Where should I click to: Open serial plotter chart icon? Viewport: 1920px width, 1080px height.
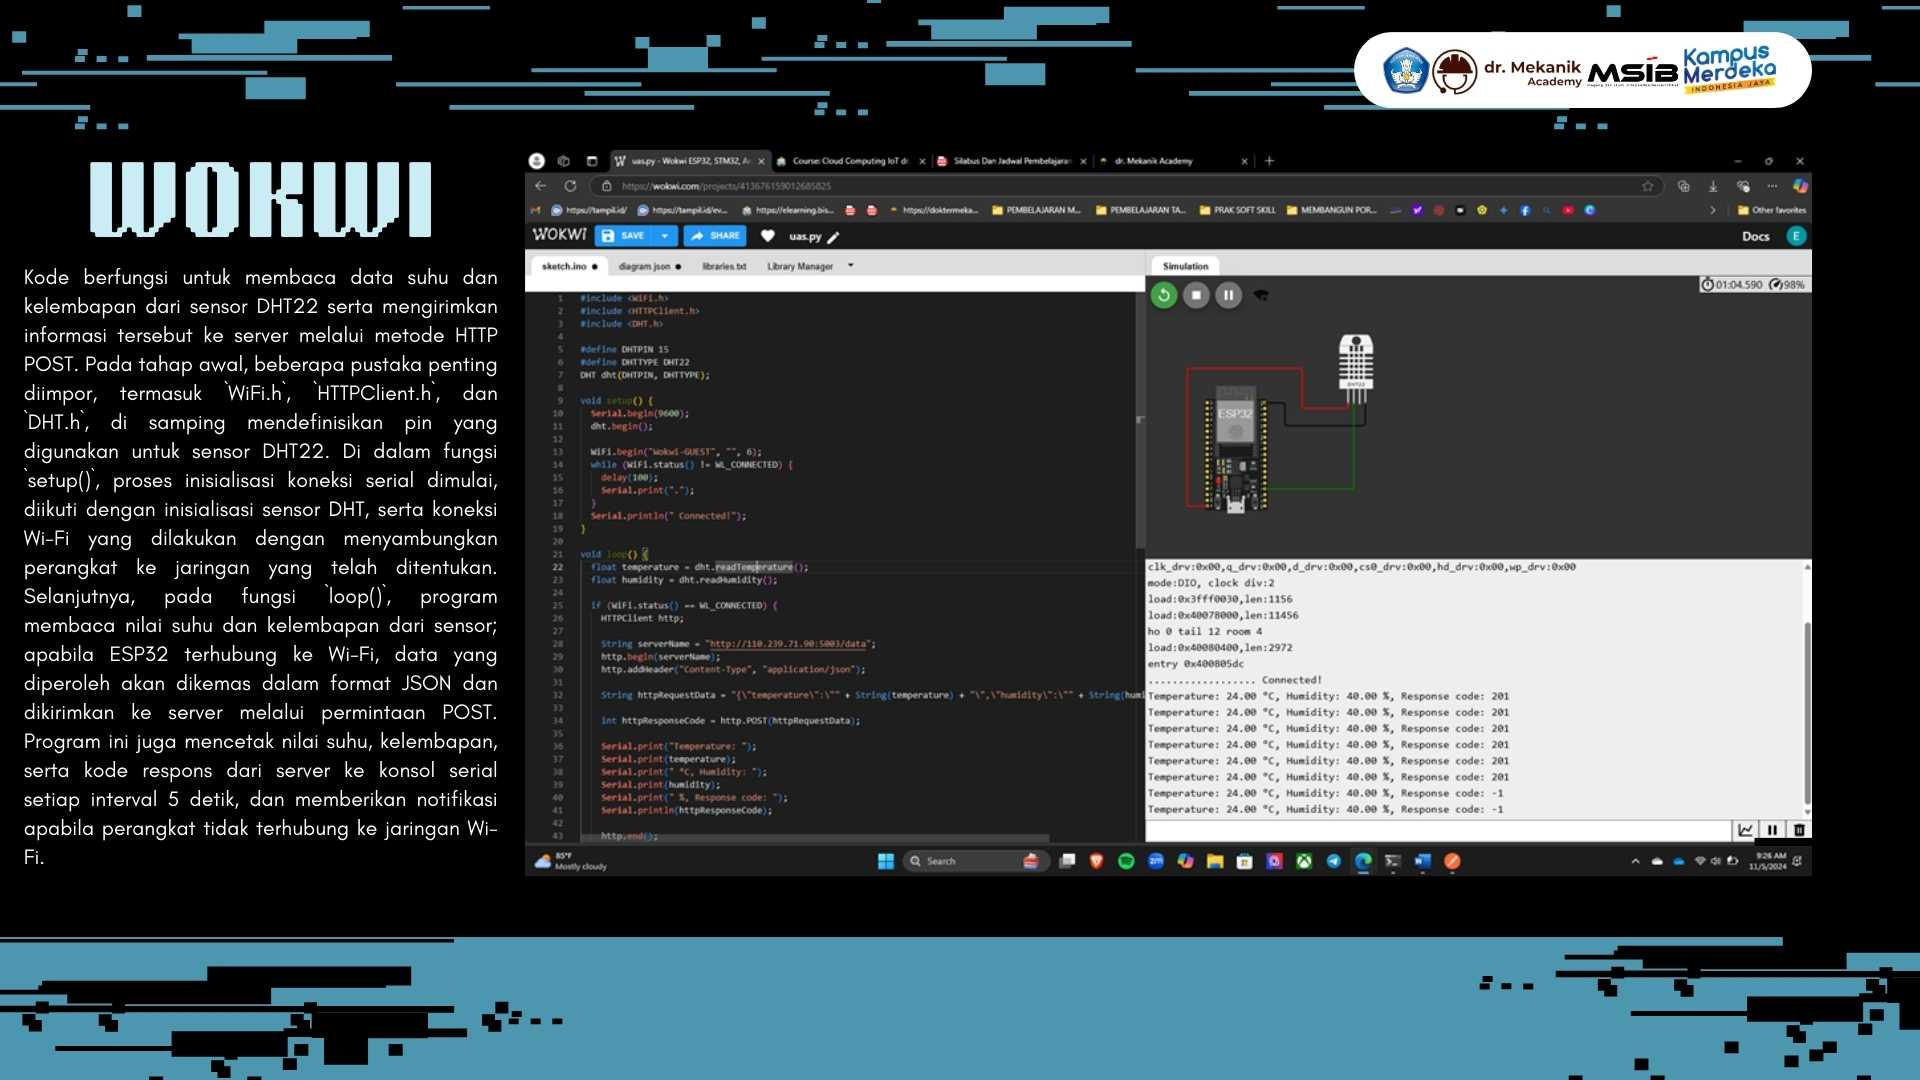pos(1745,830)
